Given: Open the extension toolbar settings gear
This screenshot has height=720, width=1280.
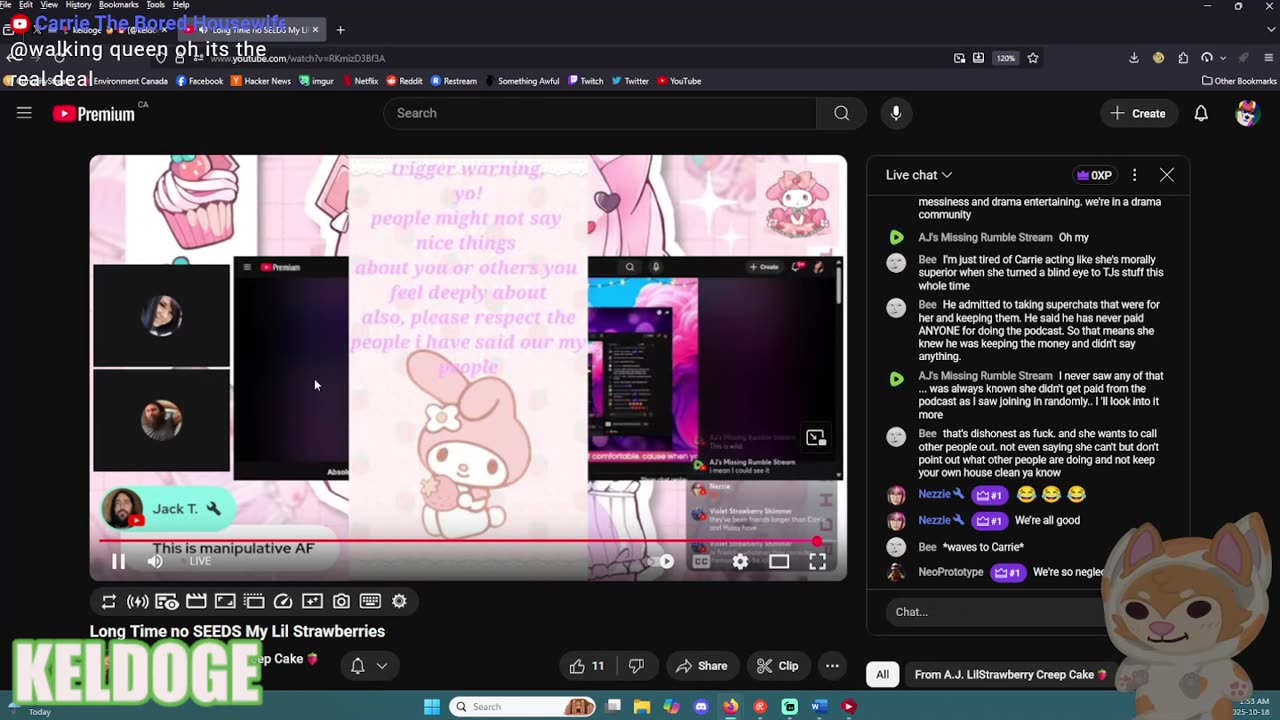Looking at the screenshot, I should [x=399, y=601].
